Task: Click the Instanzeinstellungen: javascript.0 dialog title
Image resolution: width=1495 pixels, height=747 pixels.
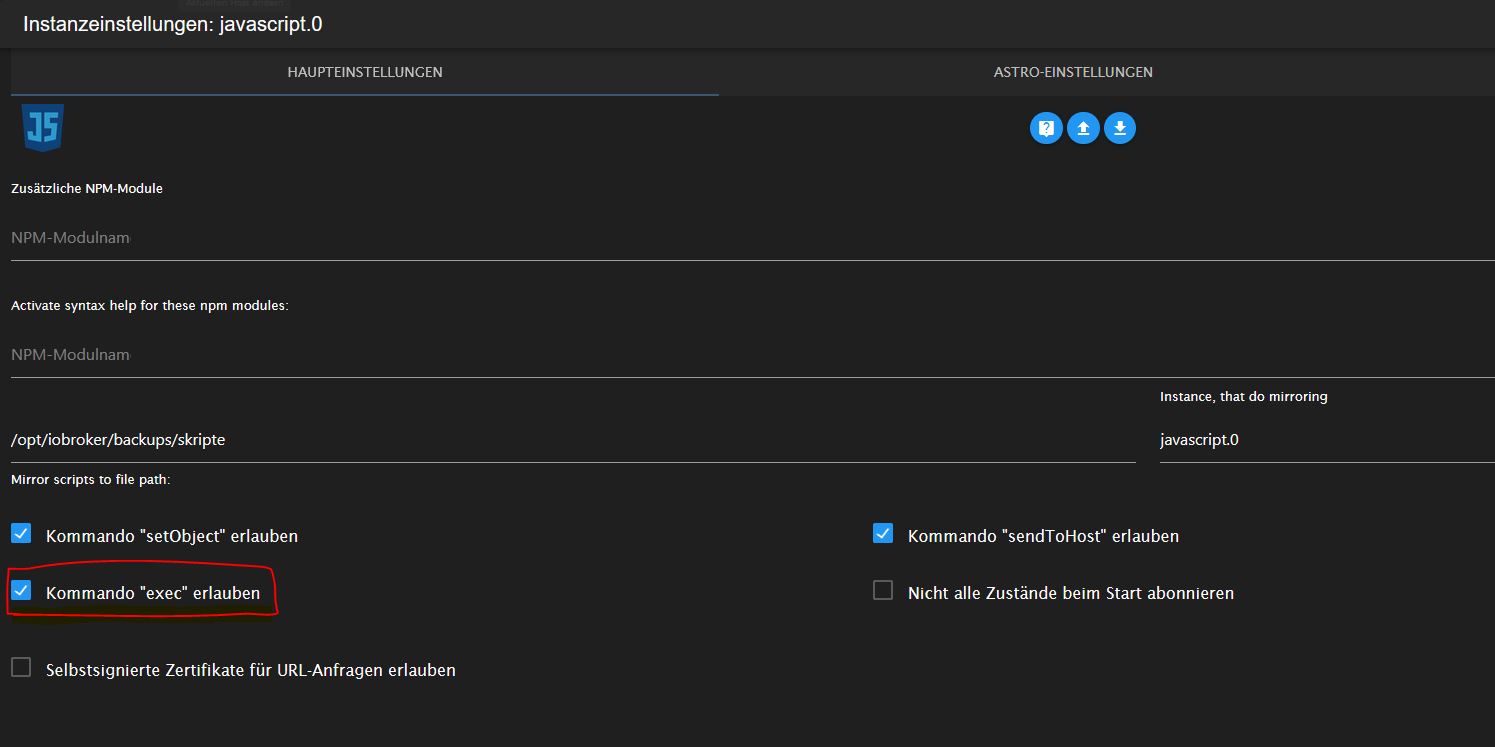Action: click(172, 24)
